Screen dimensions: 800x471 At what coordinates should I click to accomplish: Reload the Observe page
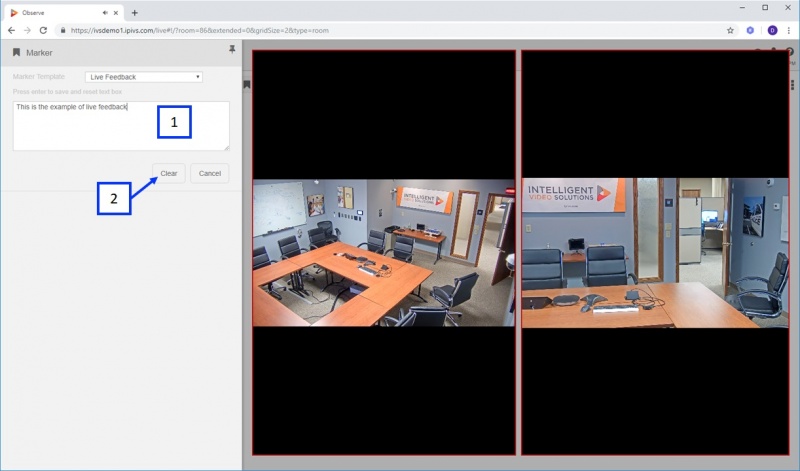click(43, 31)
